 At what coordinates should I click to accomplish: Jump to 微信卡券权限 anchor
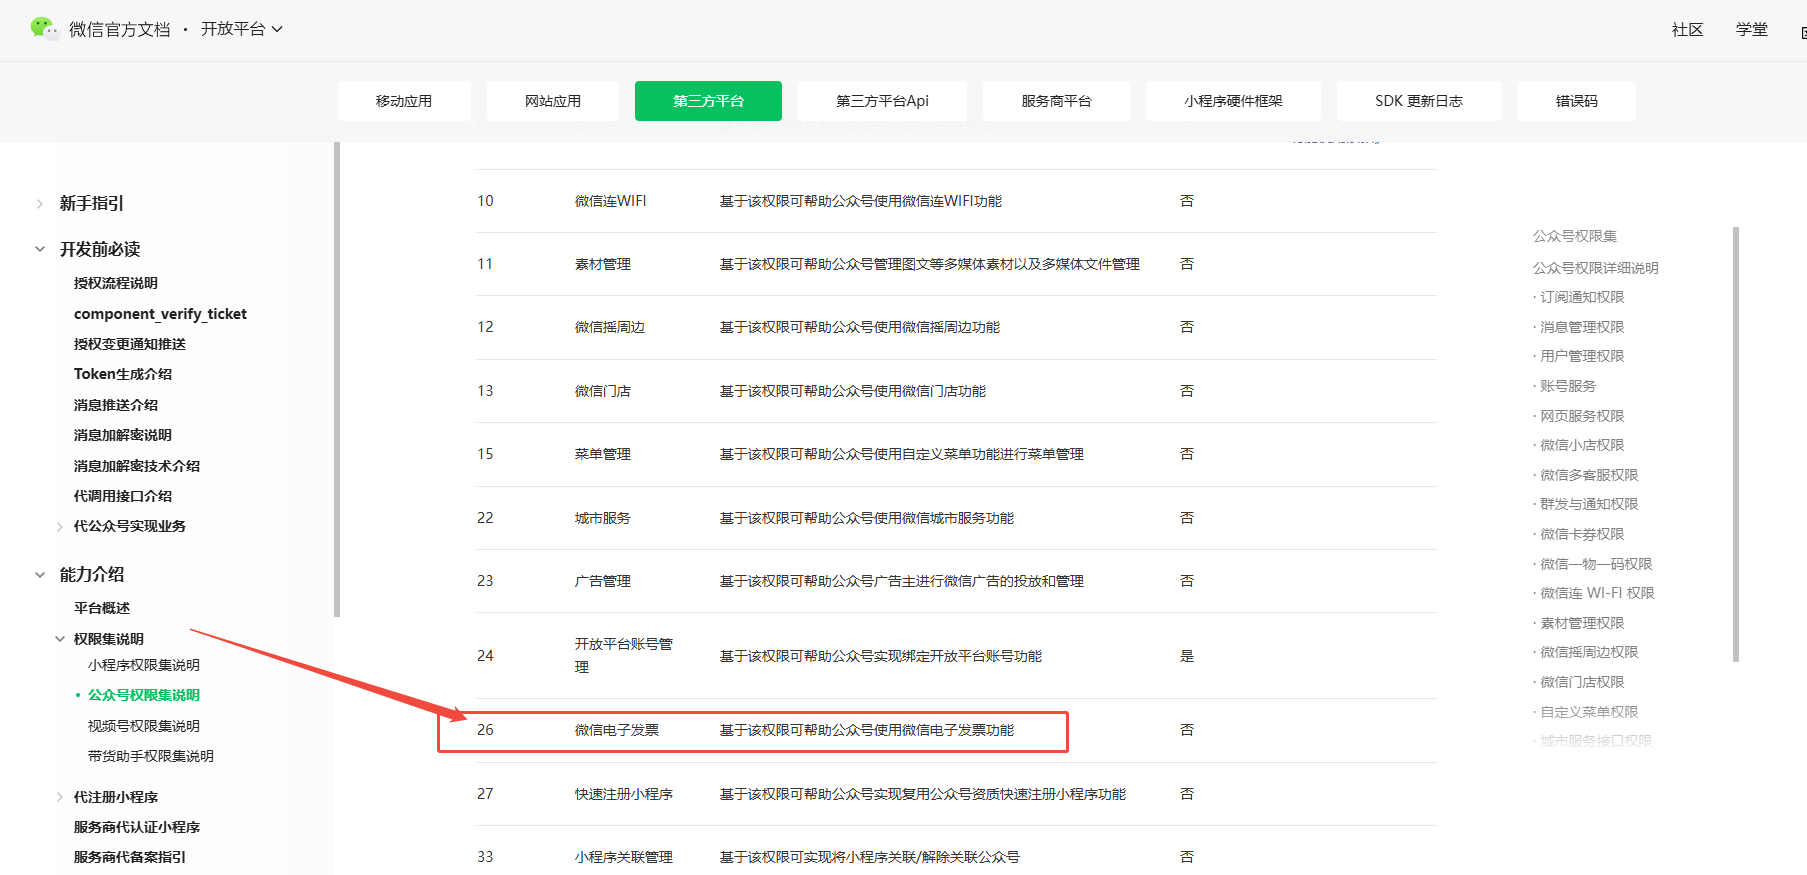tap(1582, 534)
